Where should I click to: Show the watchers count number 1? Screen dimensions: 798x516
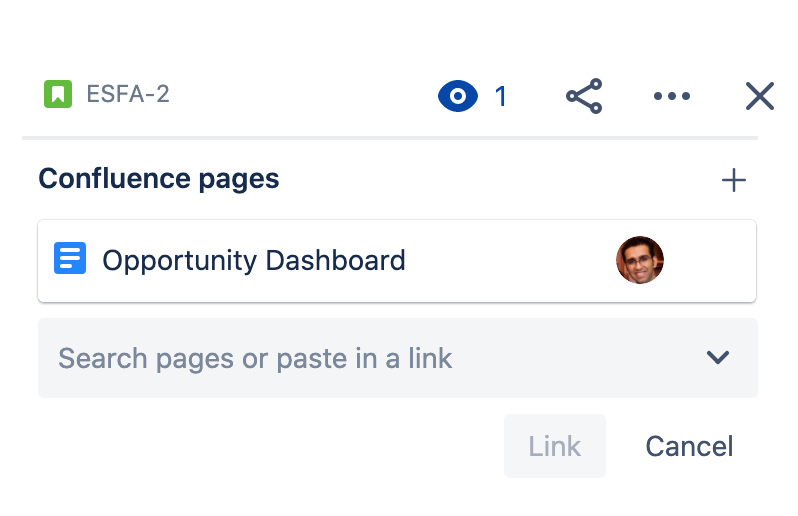[501, 96]
